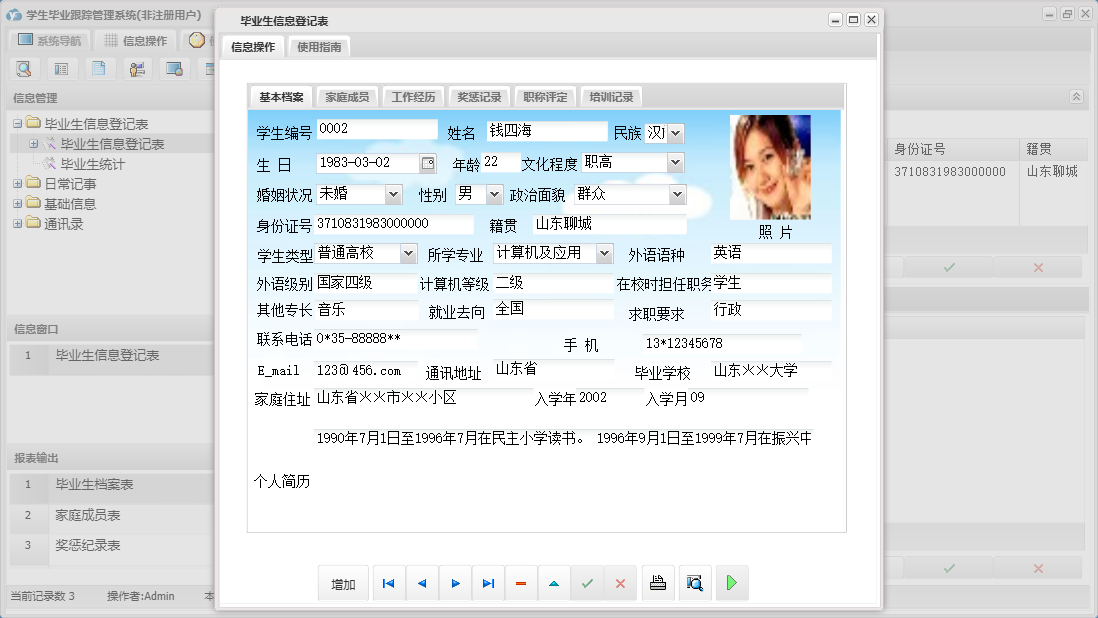
Task: Jump to the last record icon
Action: point(487,583)
